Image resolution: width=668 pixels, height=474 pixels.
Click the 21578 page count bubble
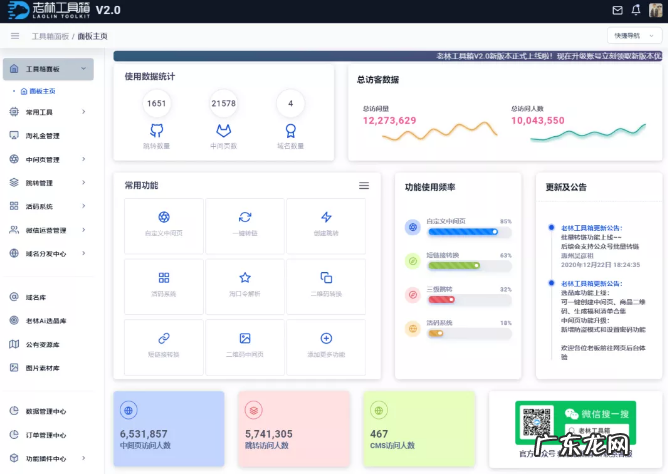223,103
